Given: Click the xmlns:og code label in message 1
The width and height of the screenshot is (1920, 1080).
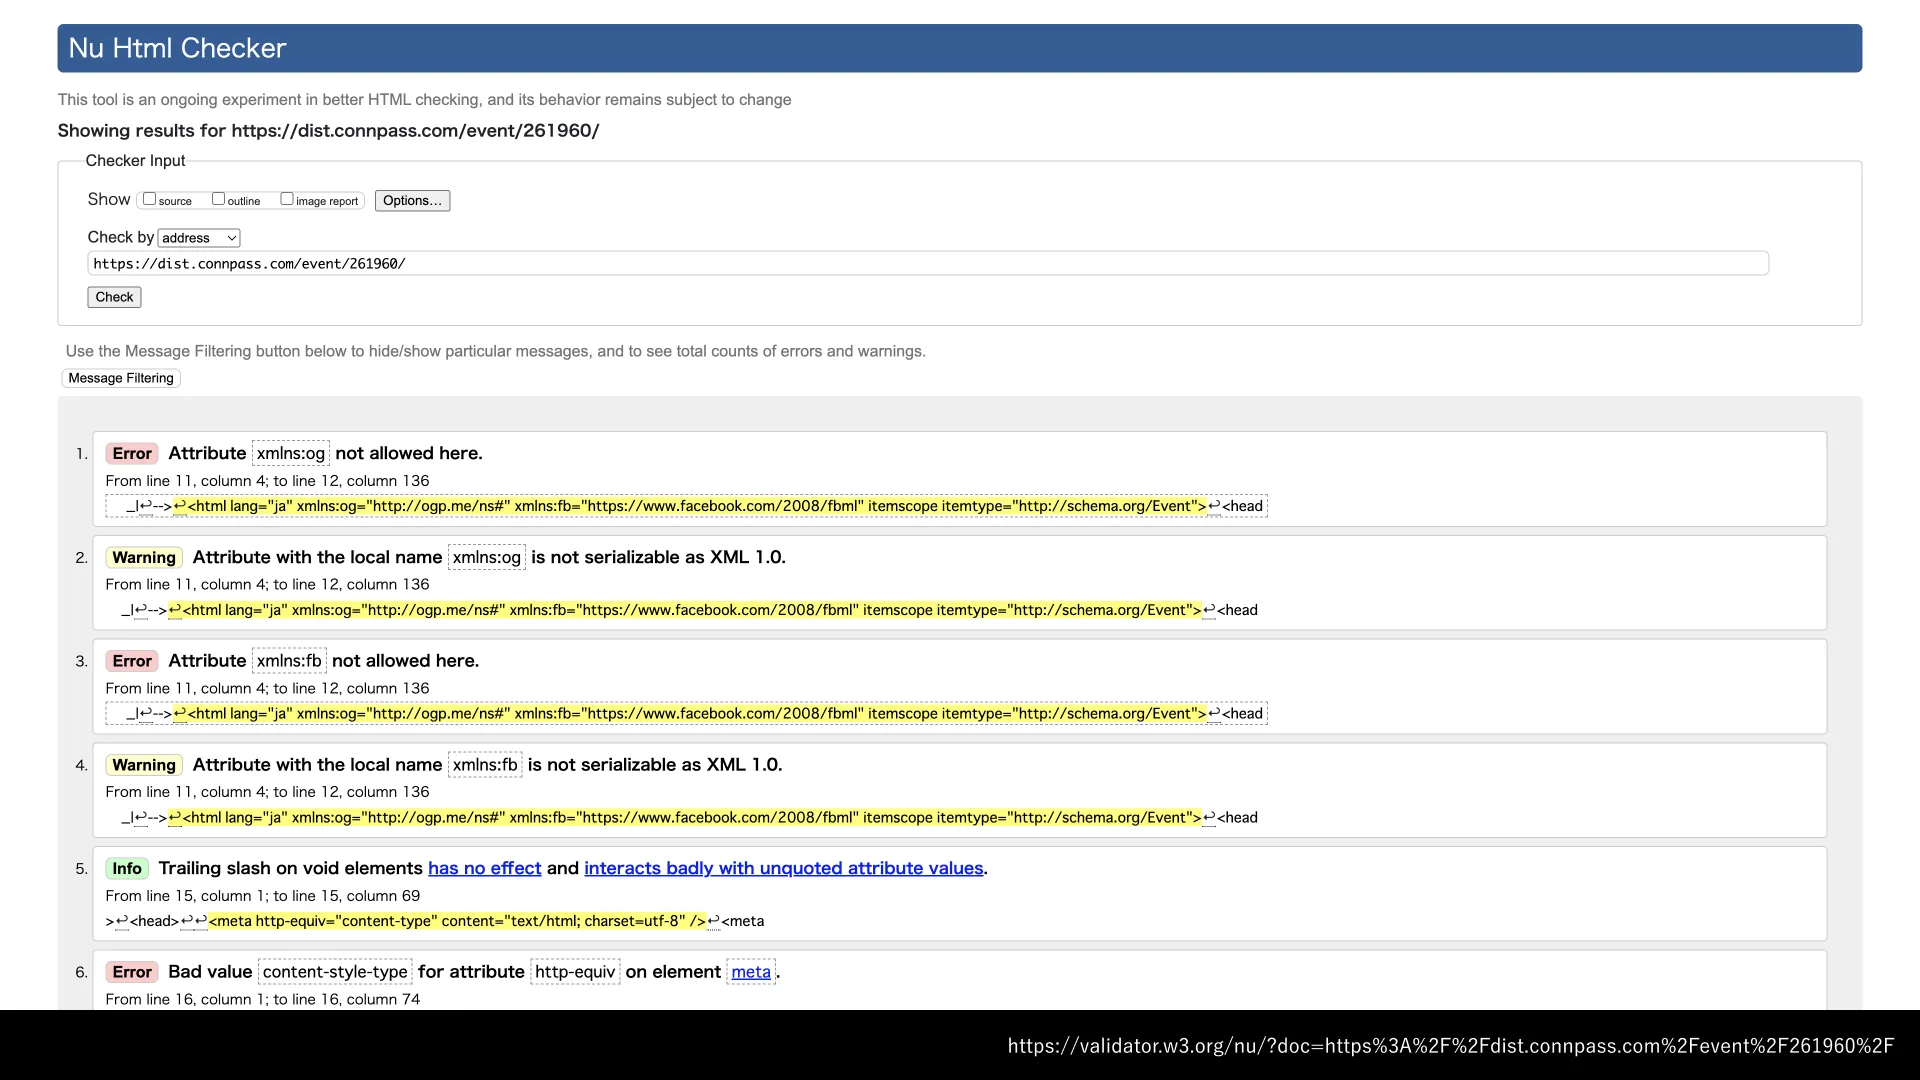Looking at the screenshot, I should pos(290,453).
